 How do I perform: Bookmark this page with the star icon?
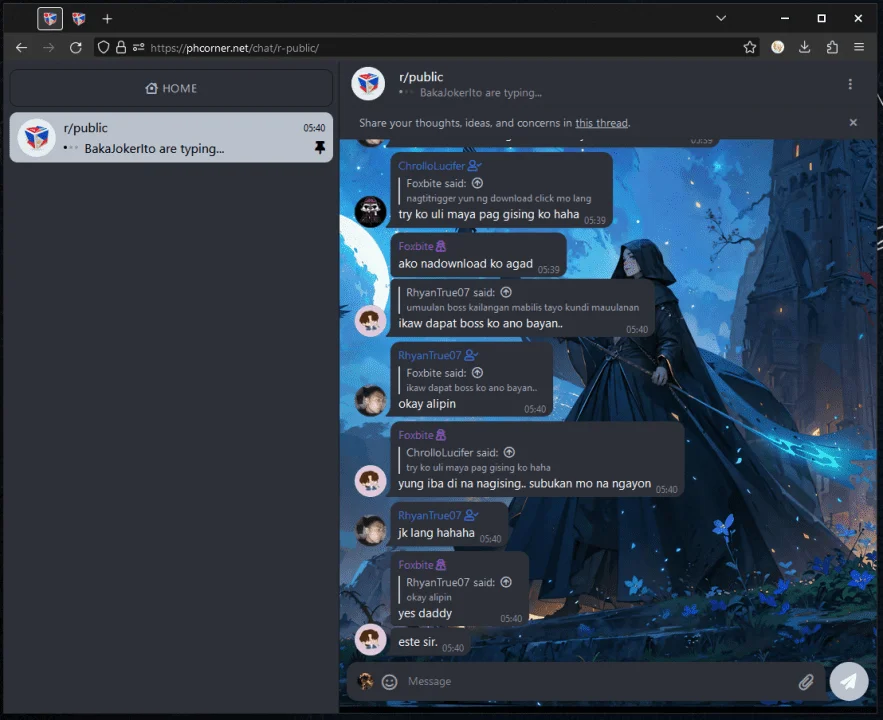(x=750, y=47)
